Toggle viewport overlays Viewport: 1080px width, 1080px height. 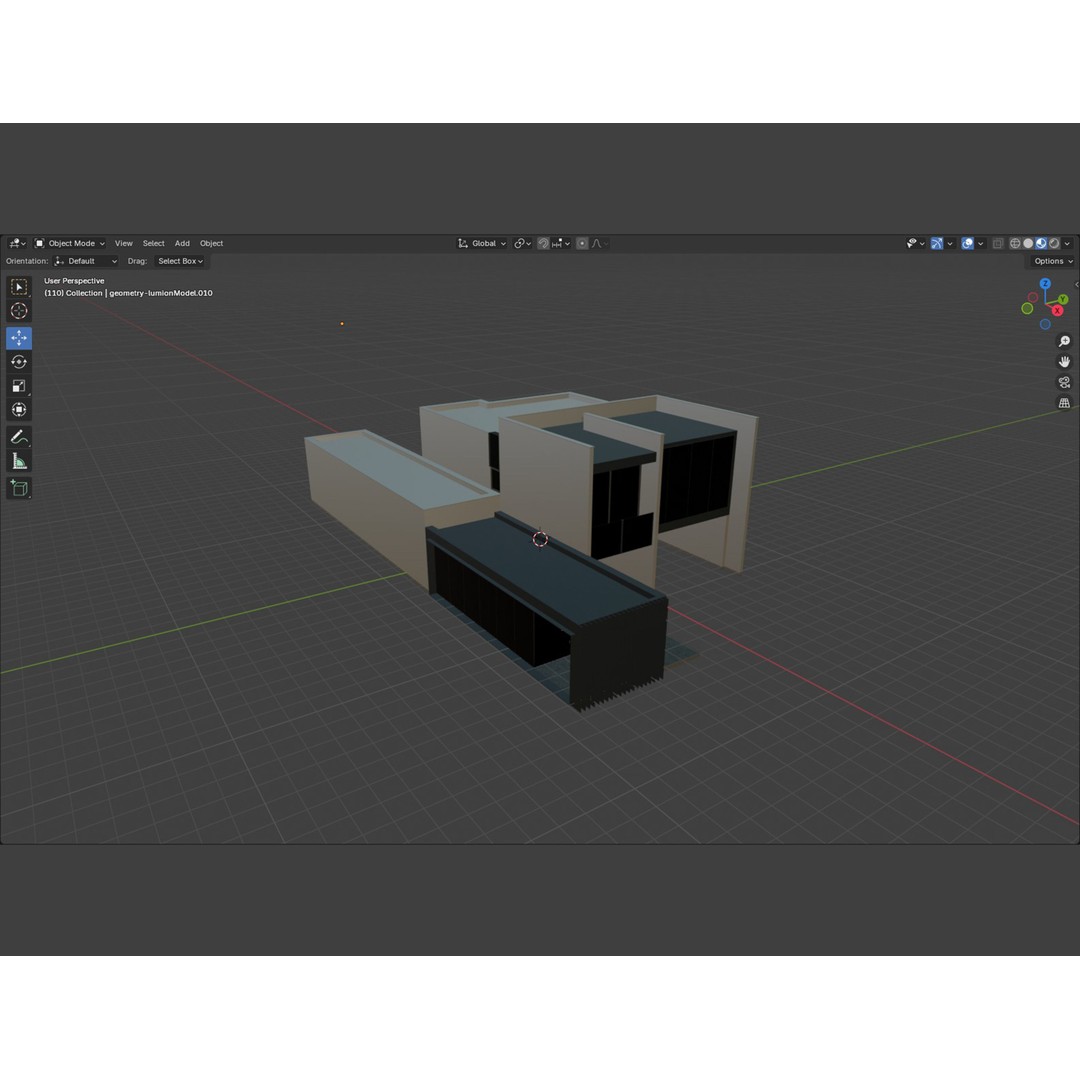(x=968, y=243)
